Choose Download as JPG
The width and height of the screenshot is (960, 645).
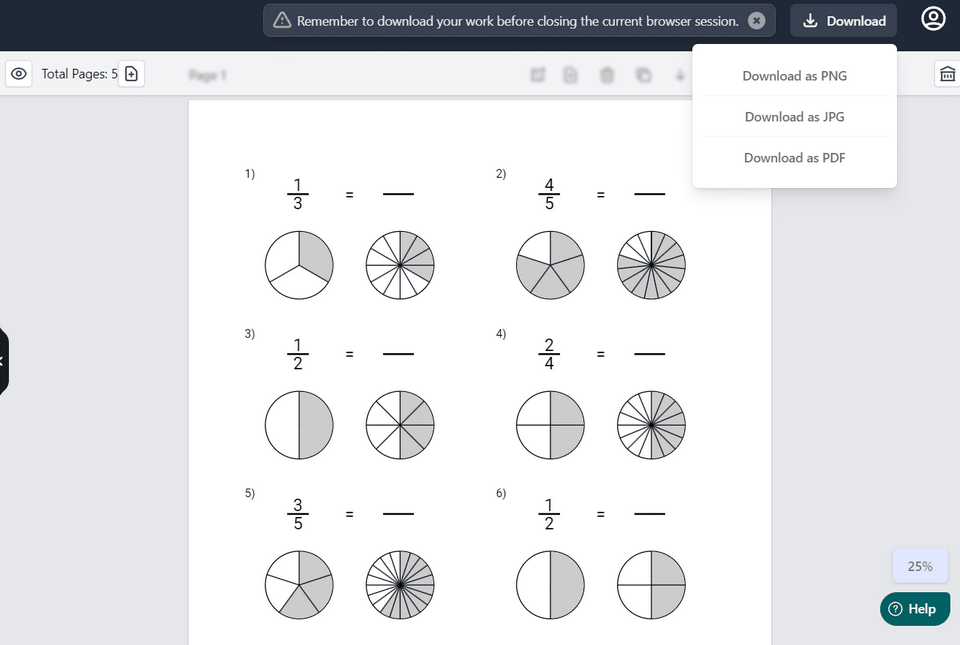coord(794,116)
